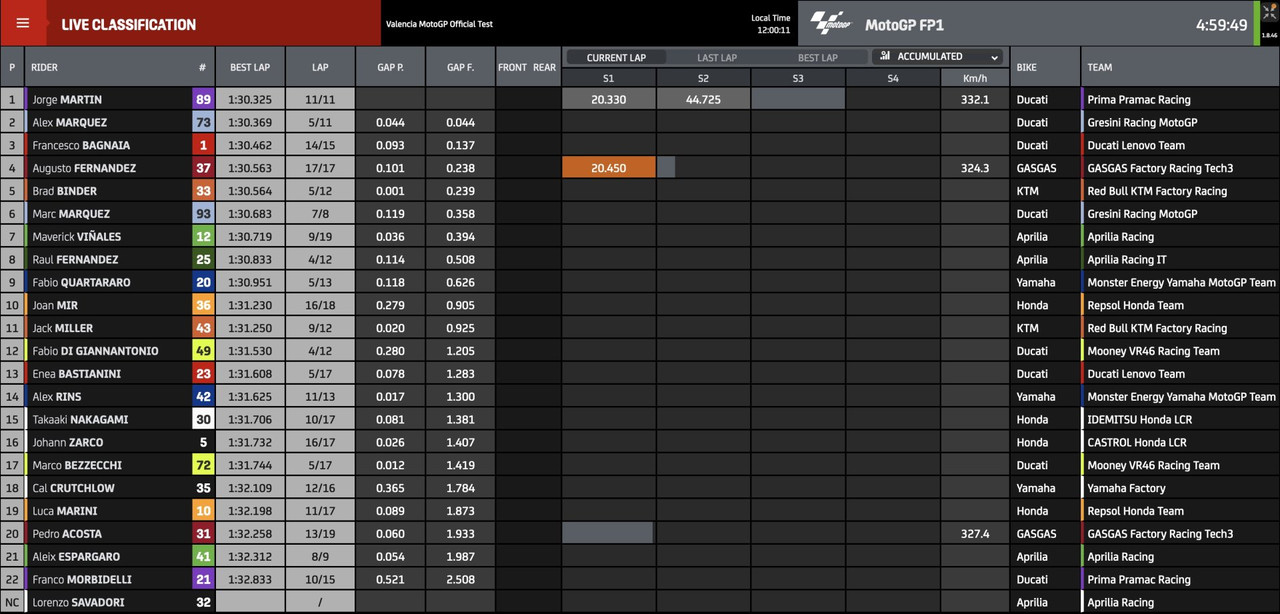The height and width of the screenshot is (614, 1280).
Task: Click Morbidelli's gap value 2.508
Action: click(460, 580)
